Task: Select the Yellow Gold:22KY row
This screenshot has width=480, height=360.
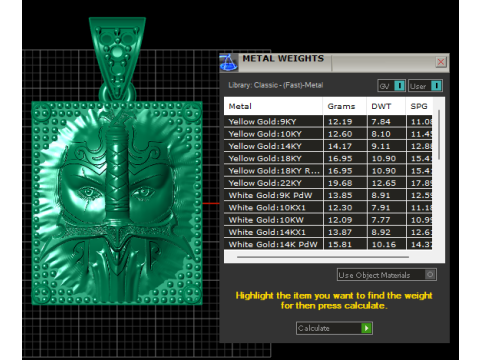Action: [328, 183]
